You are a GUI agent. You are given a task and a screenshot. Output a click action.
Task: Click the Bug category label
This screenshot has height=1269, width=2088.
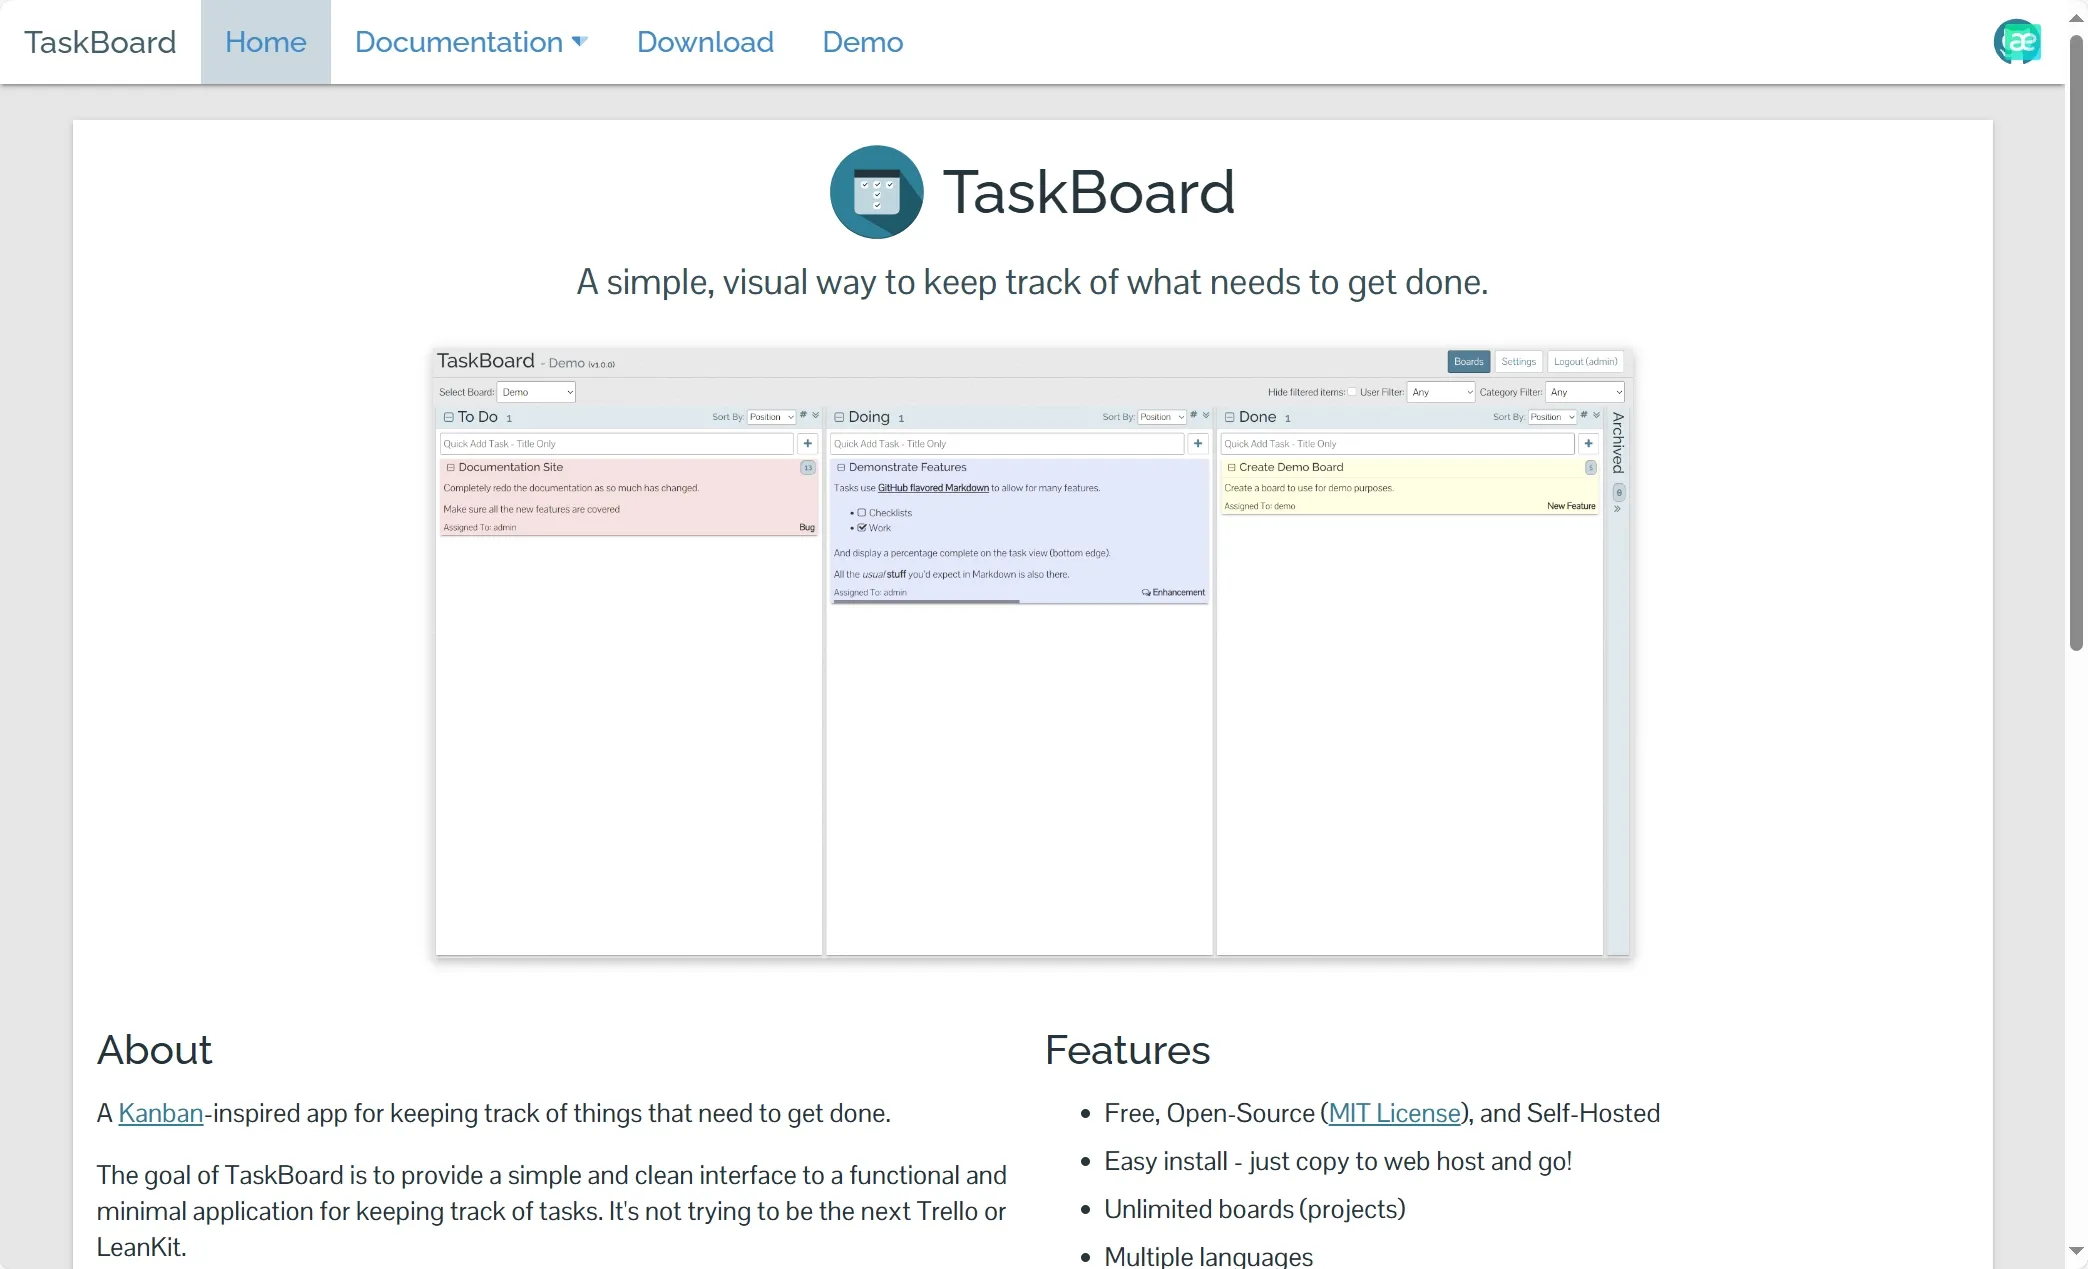coord(807,527)
